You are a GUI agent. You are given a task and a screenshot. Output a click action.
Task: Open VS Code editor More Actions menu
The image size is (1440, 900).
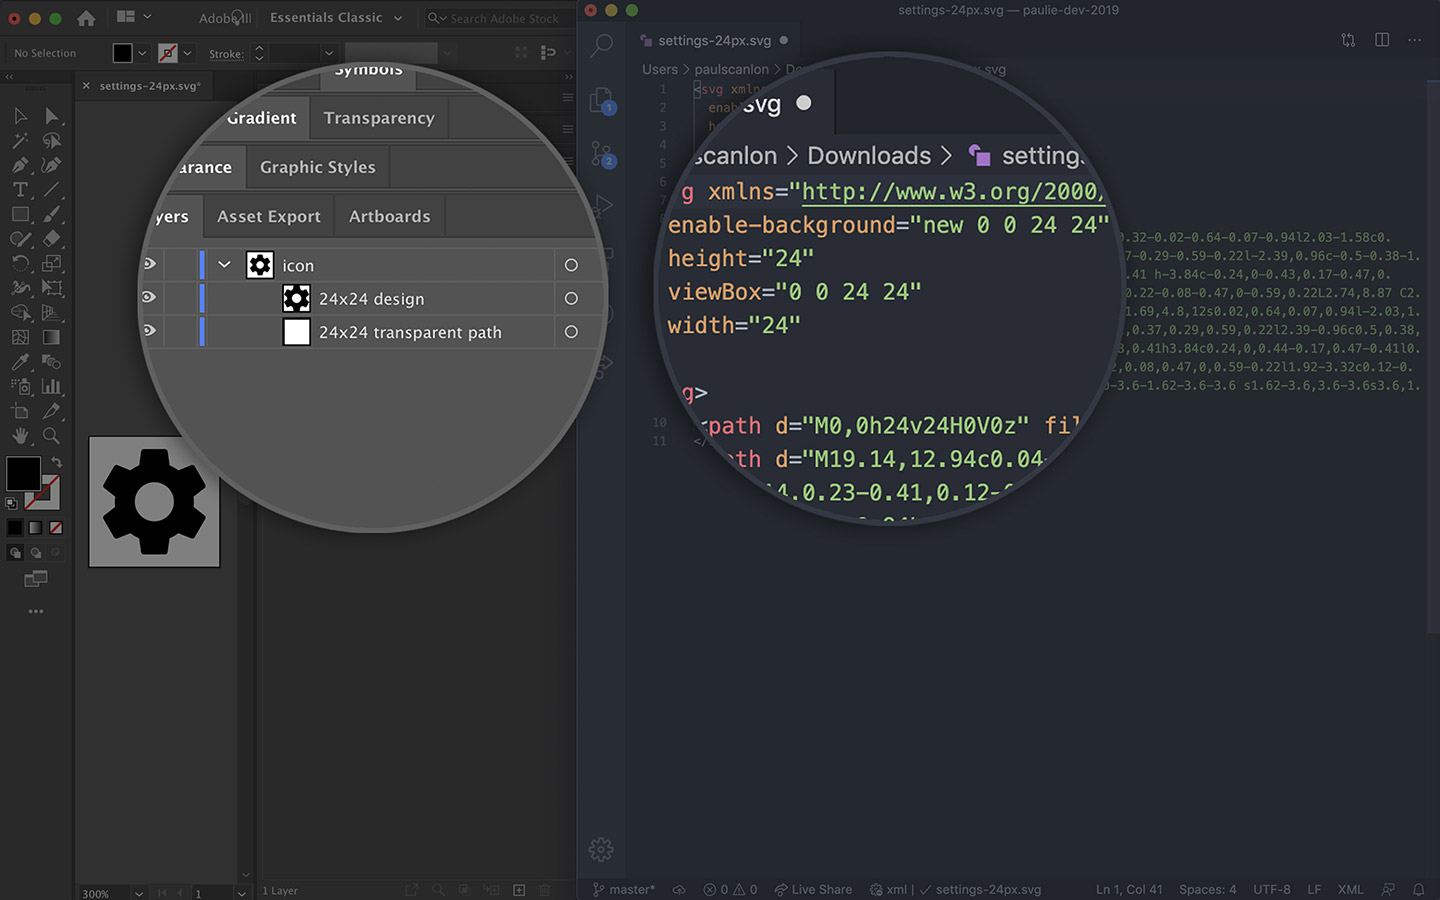click(x=1414, y=40)
